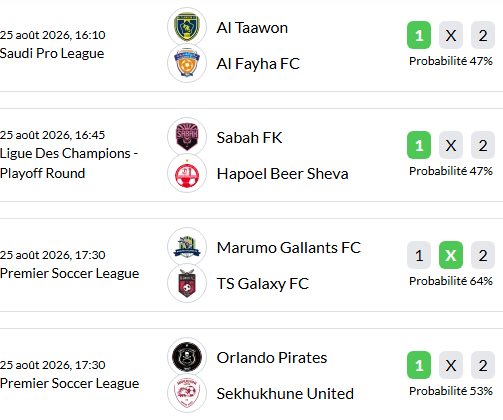503x420 pixels.
Task: Open the Orlando Pirates skull logo
Action: click(x=187, y=357)
